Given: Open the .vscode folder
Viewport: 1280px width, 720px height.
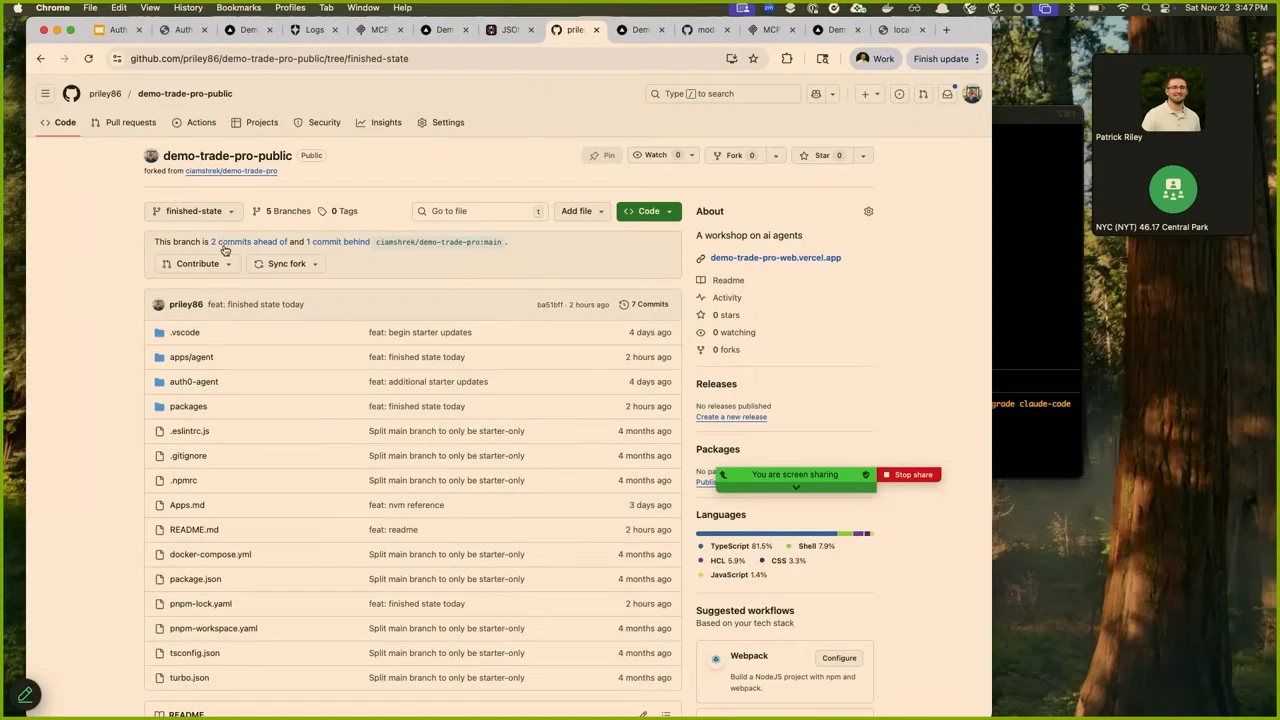Looking at the screenshot, I should coord(185,332).
